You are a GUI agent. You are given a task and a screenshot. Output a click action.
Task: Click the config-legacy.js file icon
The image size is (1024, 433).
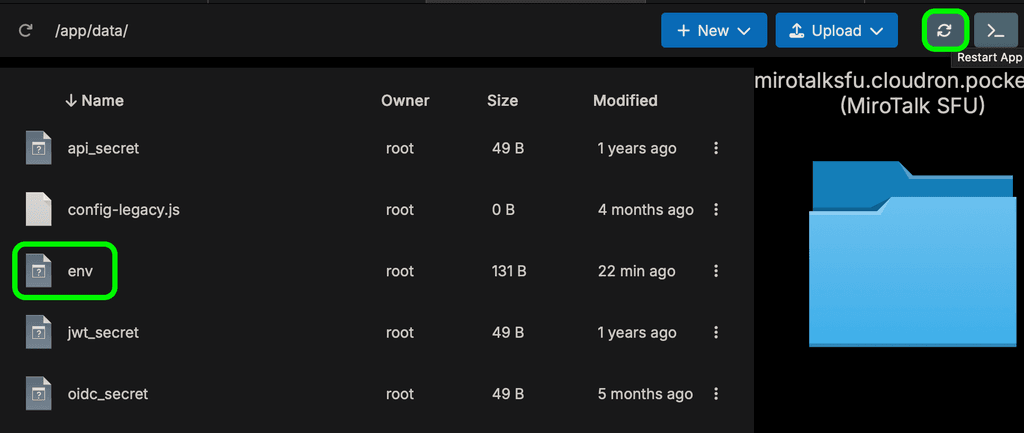click(x=38, y=210)
